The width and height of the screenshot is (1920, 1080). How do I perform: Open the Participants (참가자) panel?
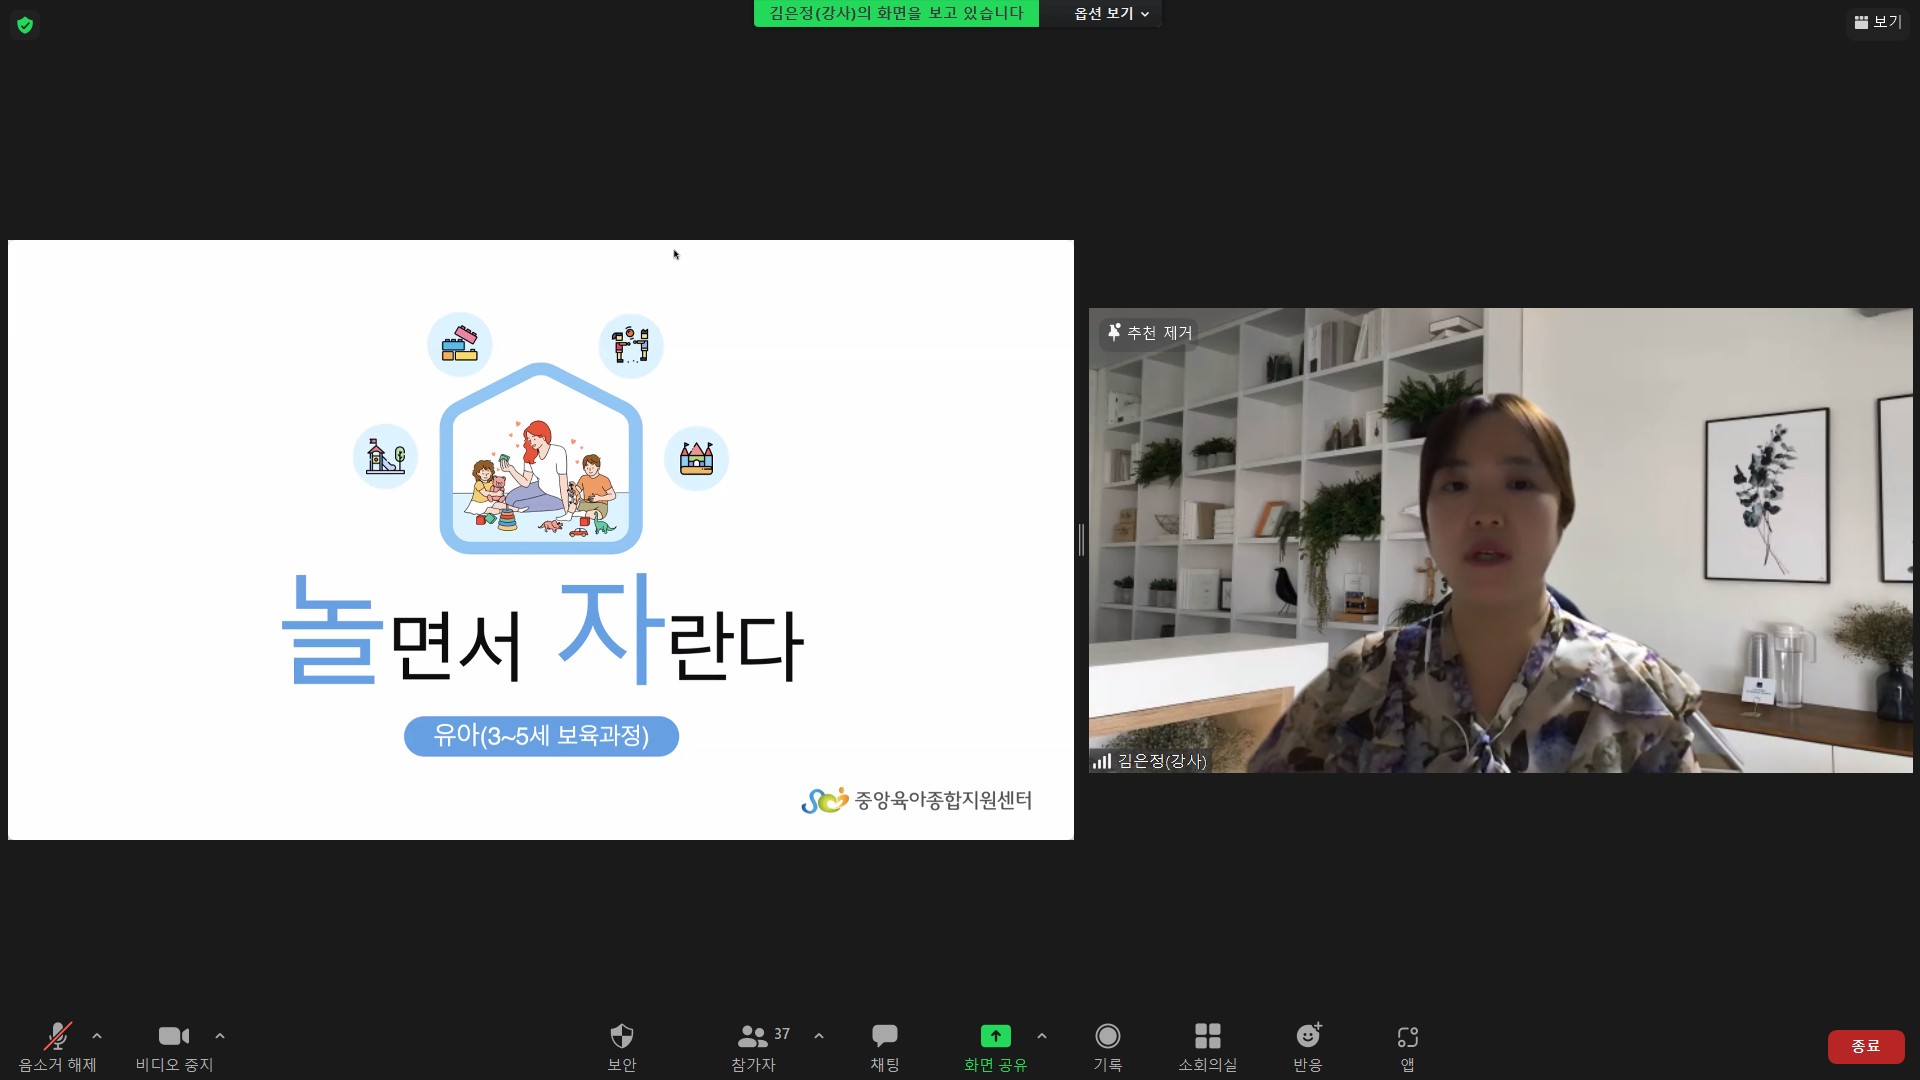point(753,1046)
